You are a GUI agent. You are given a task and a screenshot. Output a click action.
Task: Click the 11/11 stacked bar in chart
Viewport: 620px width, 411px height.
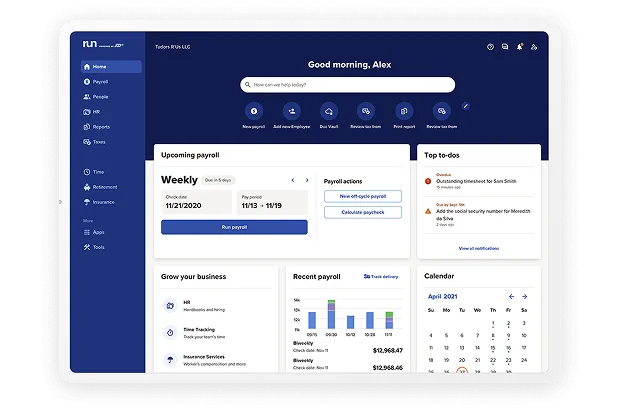click(389, 320)
